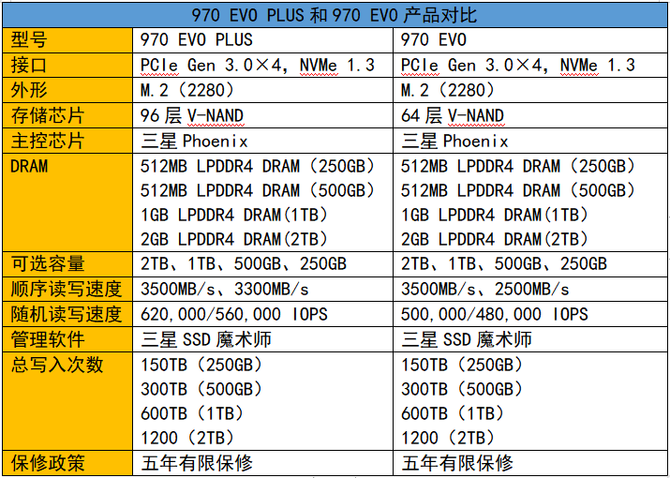Select "M.2 (2280)" in the 970 EVO PLUS column
Screen dimensions: 670x478
188,90
